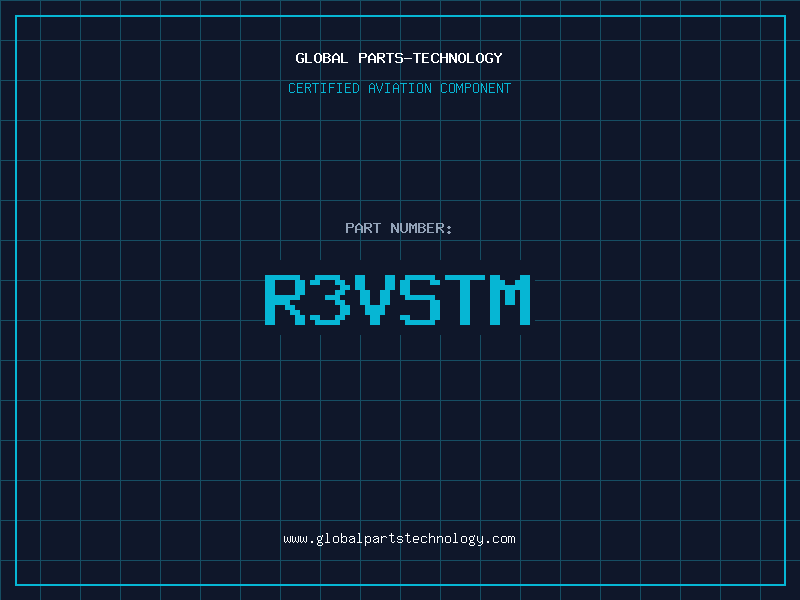Open the www.globalpartstechnology.com link
The image size is (800, 600).
[399, 539]
